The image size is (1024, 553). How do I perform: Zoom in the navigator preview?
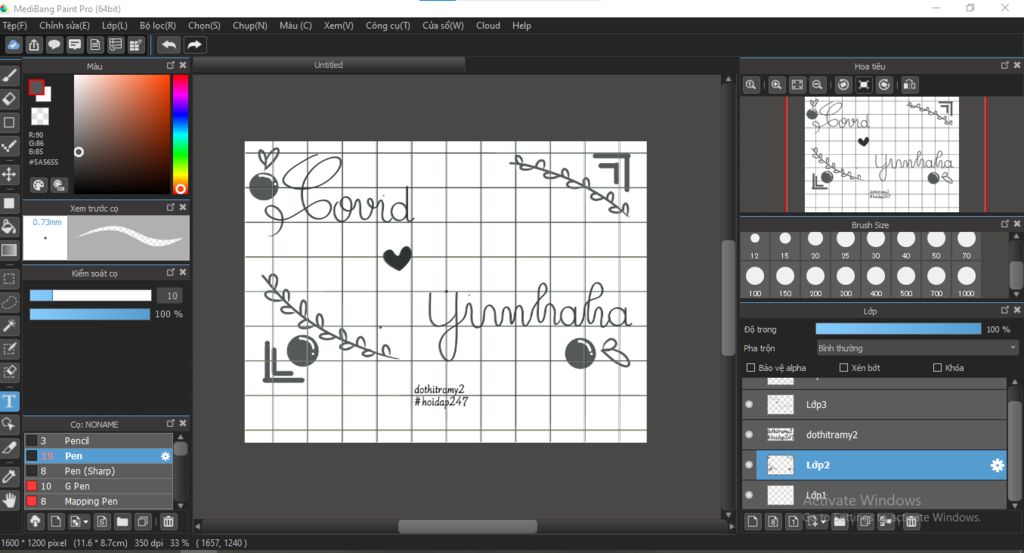[x=776, y=85]
